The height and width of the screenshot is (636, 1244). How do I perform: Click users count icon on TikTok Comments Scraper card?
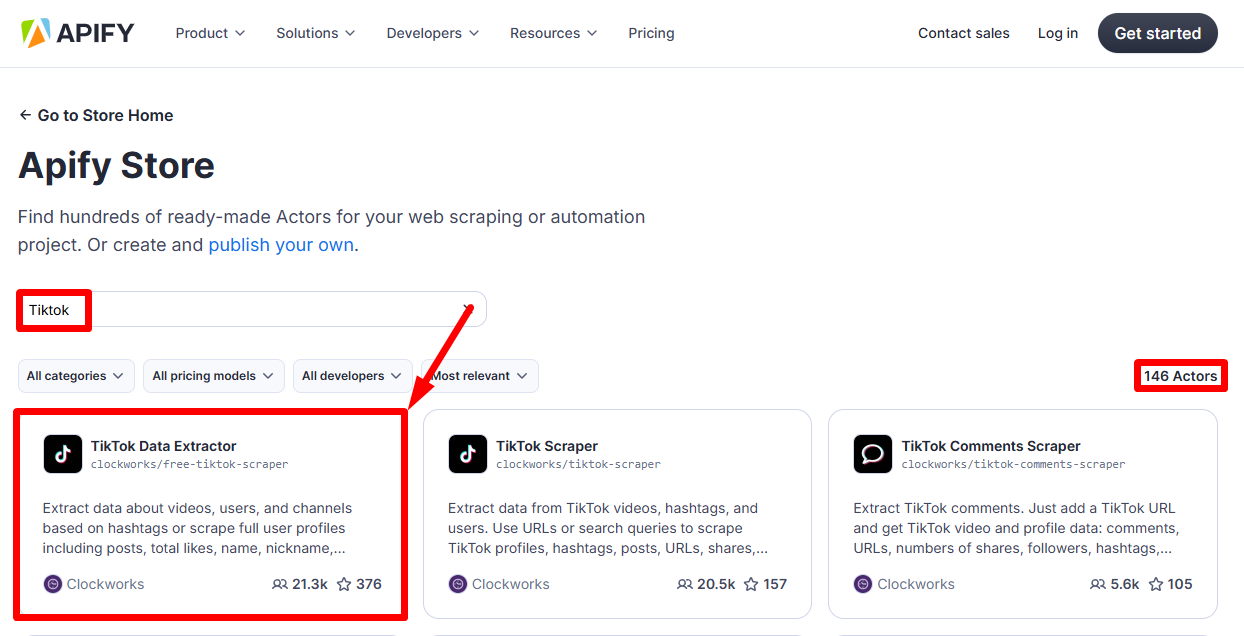(1097, 584)
